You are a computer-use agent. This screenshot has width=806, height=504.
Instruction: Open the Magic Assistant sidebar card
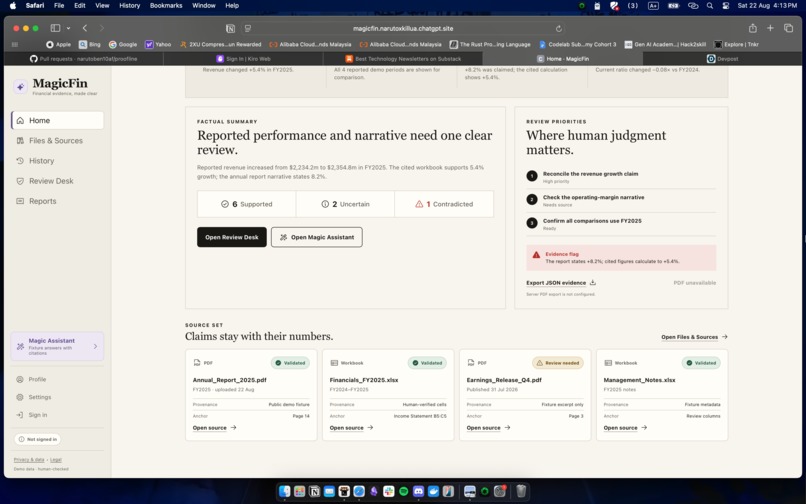(57, 347)
